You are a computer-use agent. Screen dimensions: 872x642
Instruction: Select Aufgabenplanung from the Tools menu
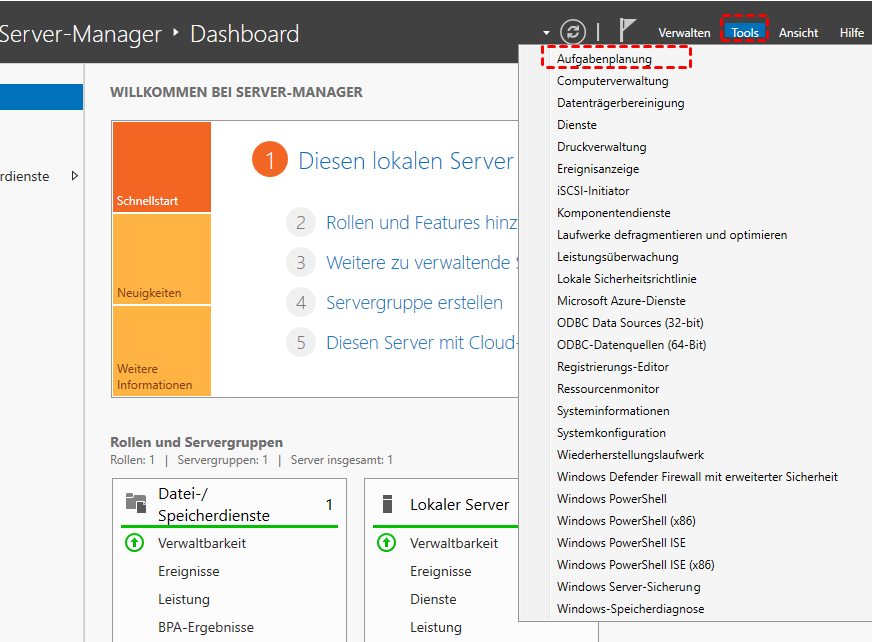(604, 59)
